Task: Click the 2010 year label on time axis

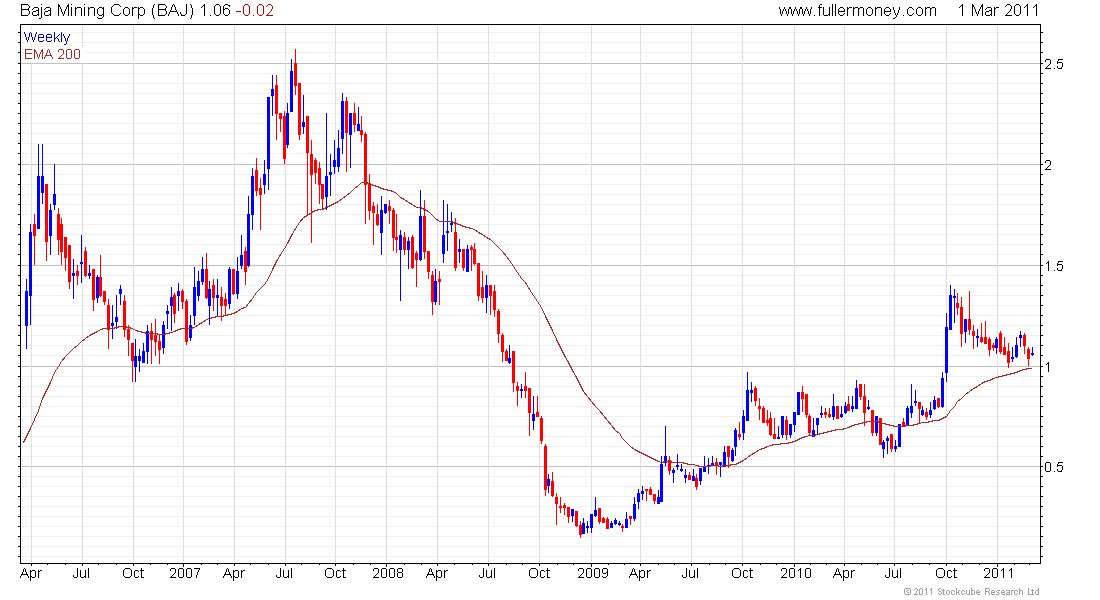Action: click(x=796, y=573)
